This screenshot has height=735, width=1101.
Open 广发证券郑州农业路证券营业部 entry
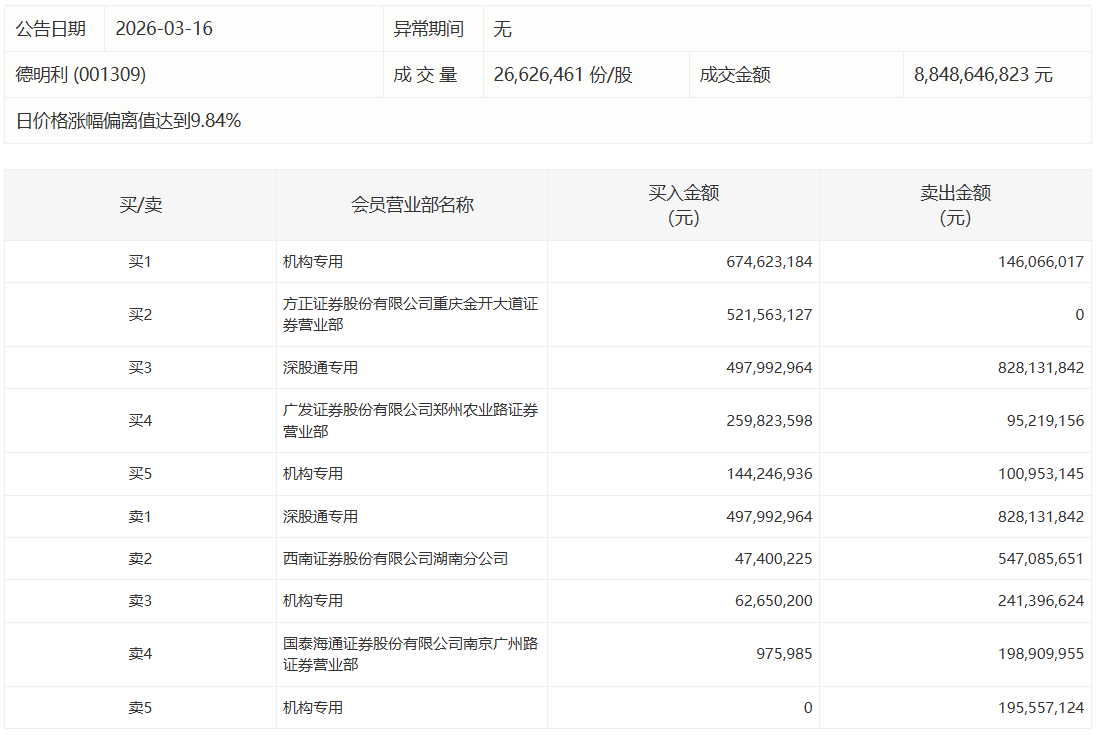pos(410,420)
